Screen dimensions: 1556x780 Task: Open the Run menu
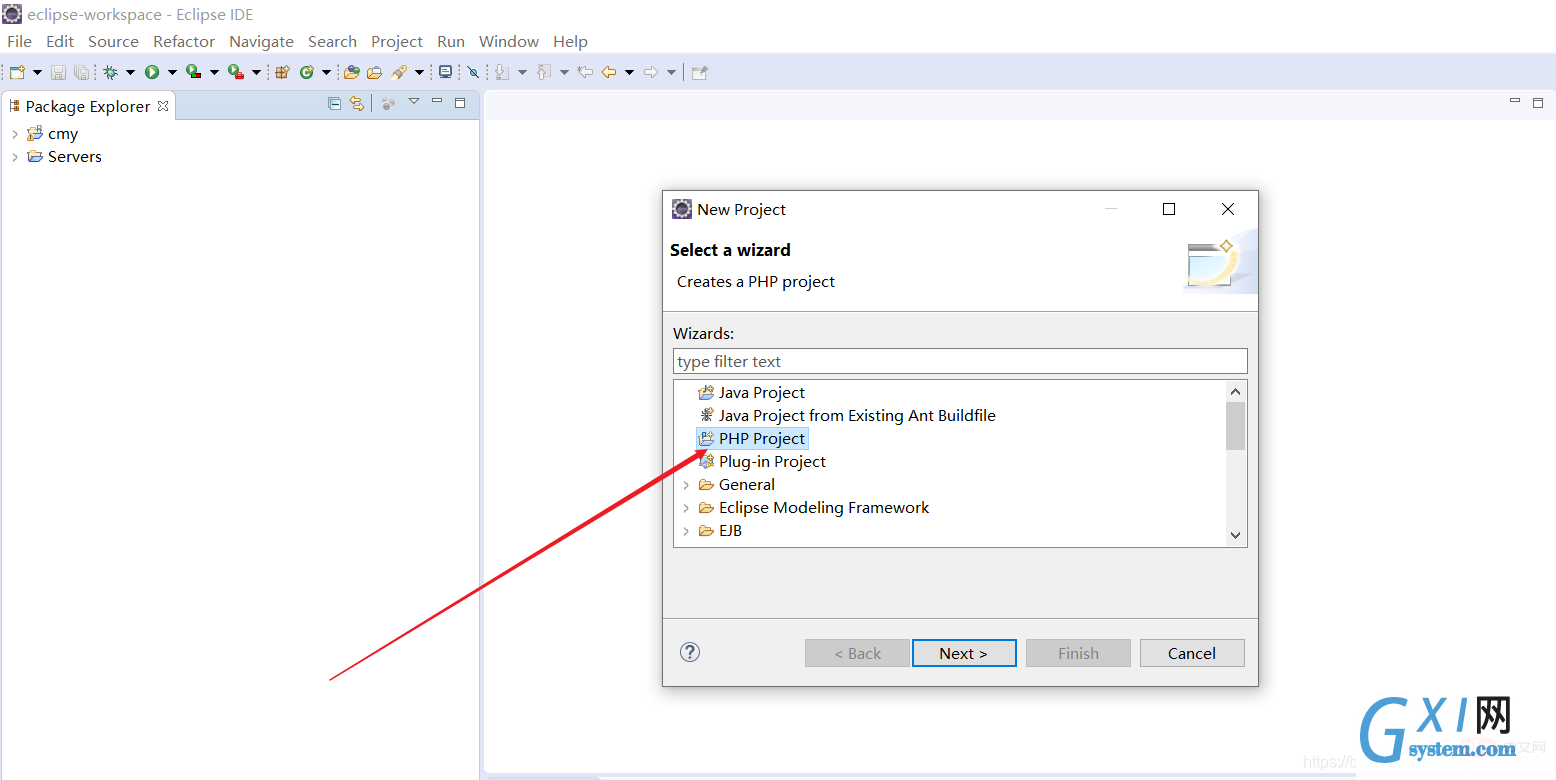coord(451,41)
